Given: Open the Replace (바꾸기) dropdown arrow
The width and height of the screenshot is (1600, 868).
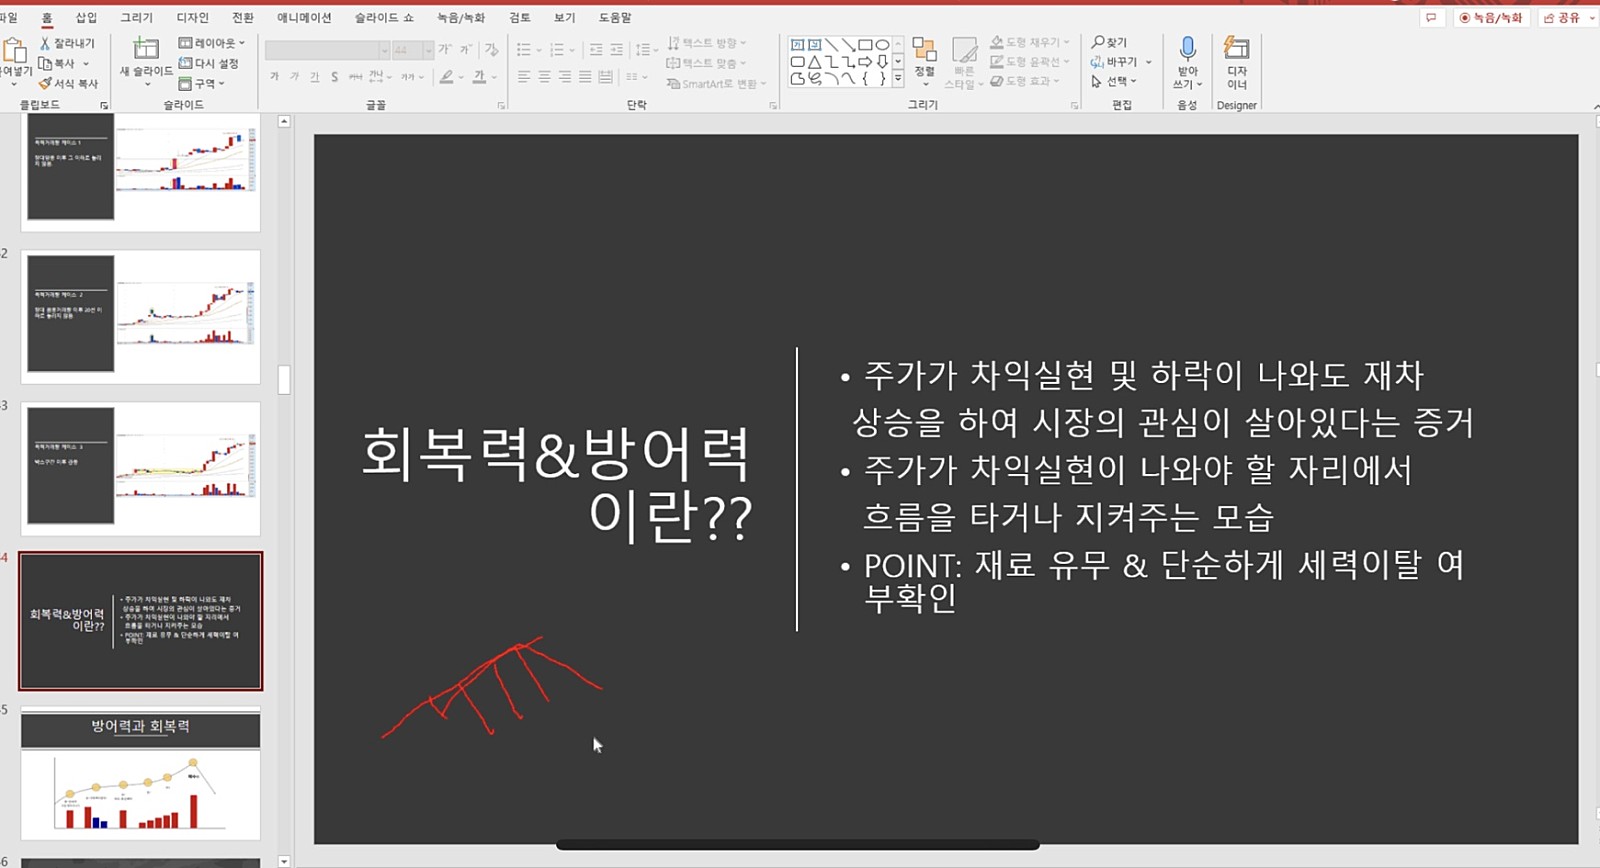Looking at the screenshot, I should [1149, 62].
